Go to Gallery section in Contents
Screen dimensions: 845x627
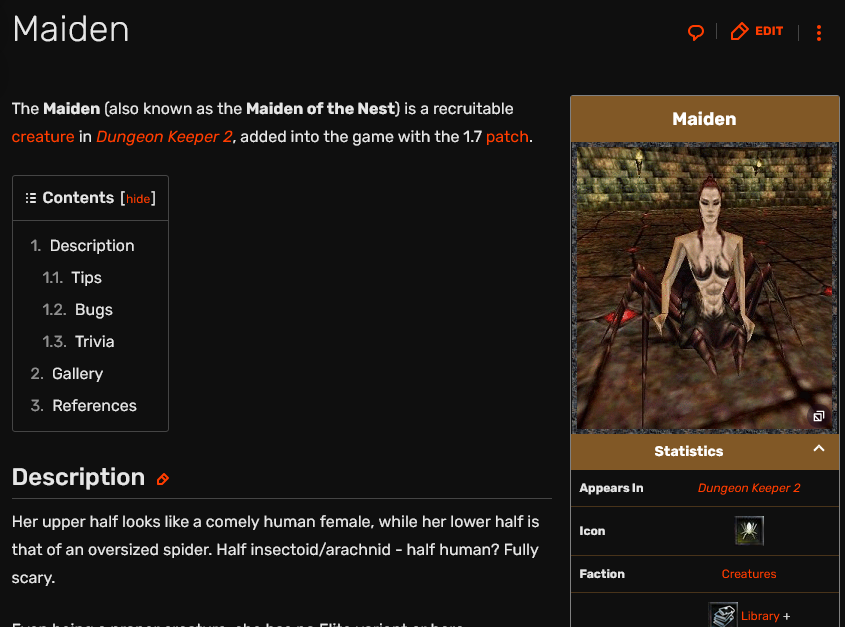[x=77, y=374]
